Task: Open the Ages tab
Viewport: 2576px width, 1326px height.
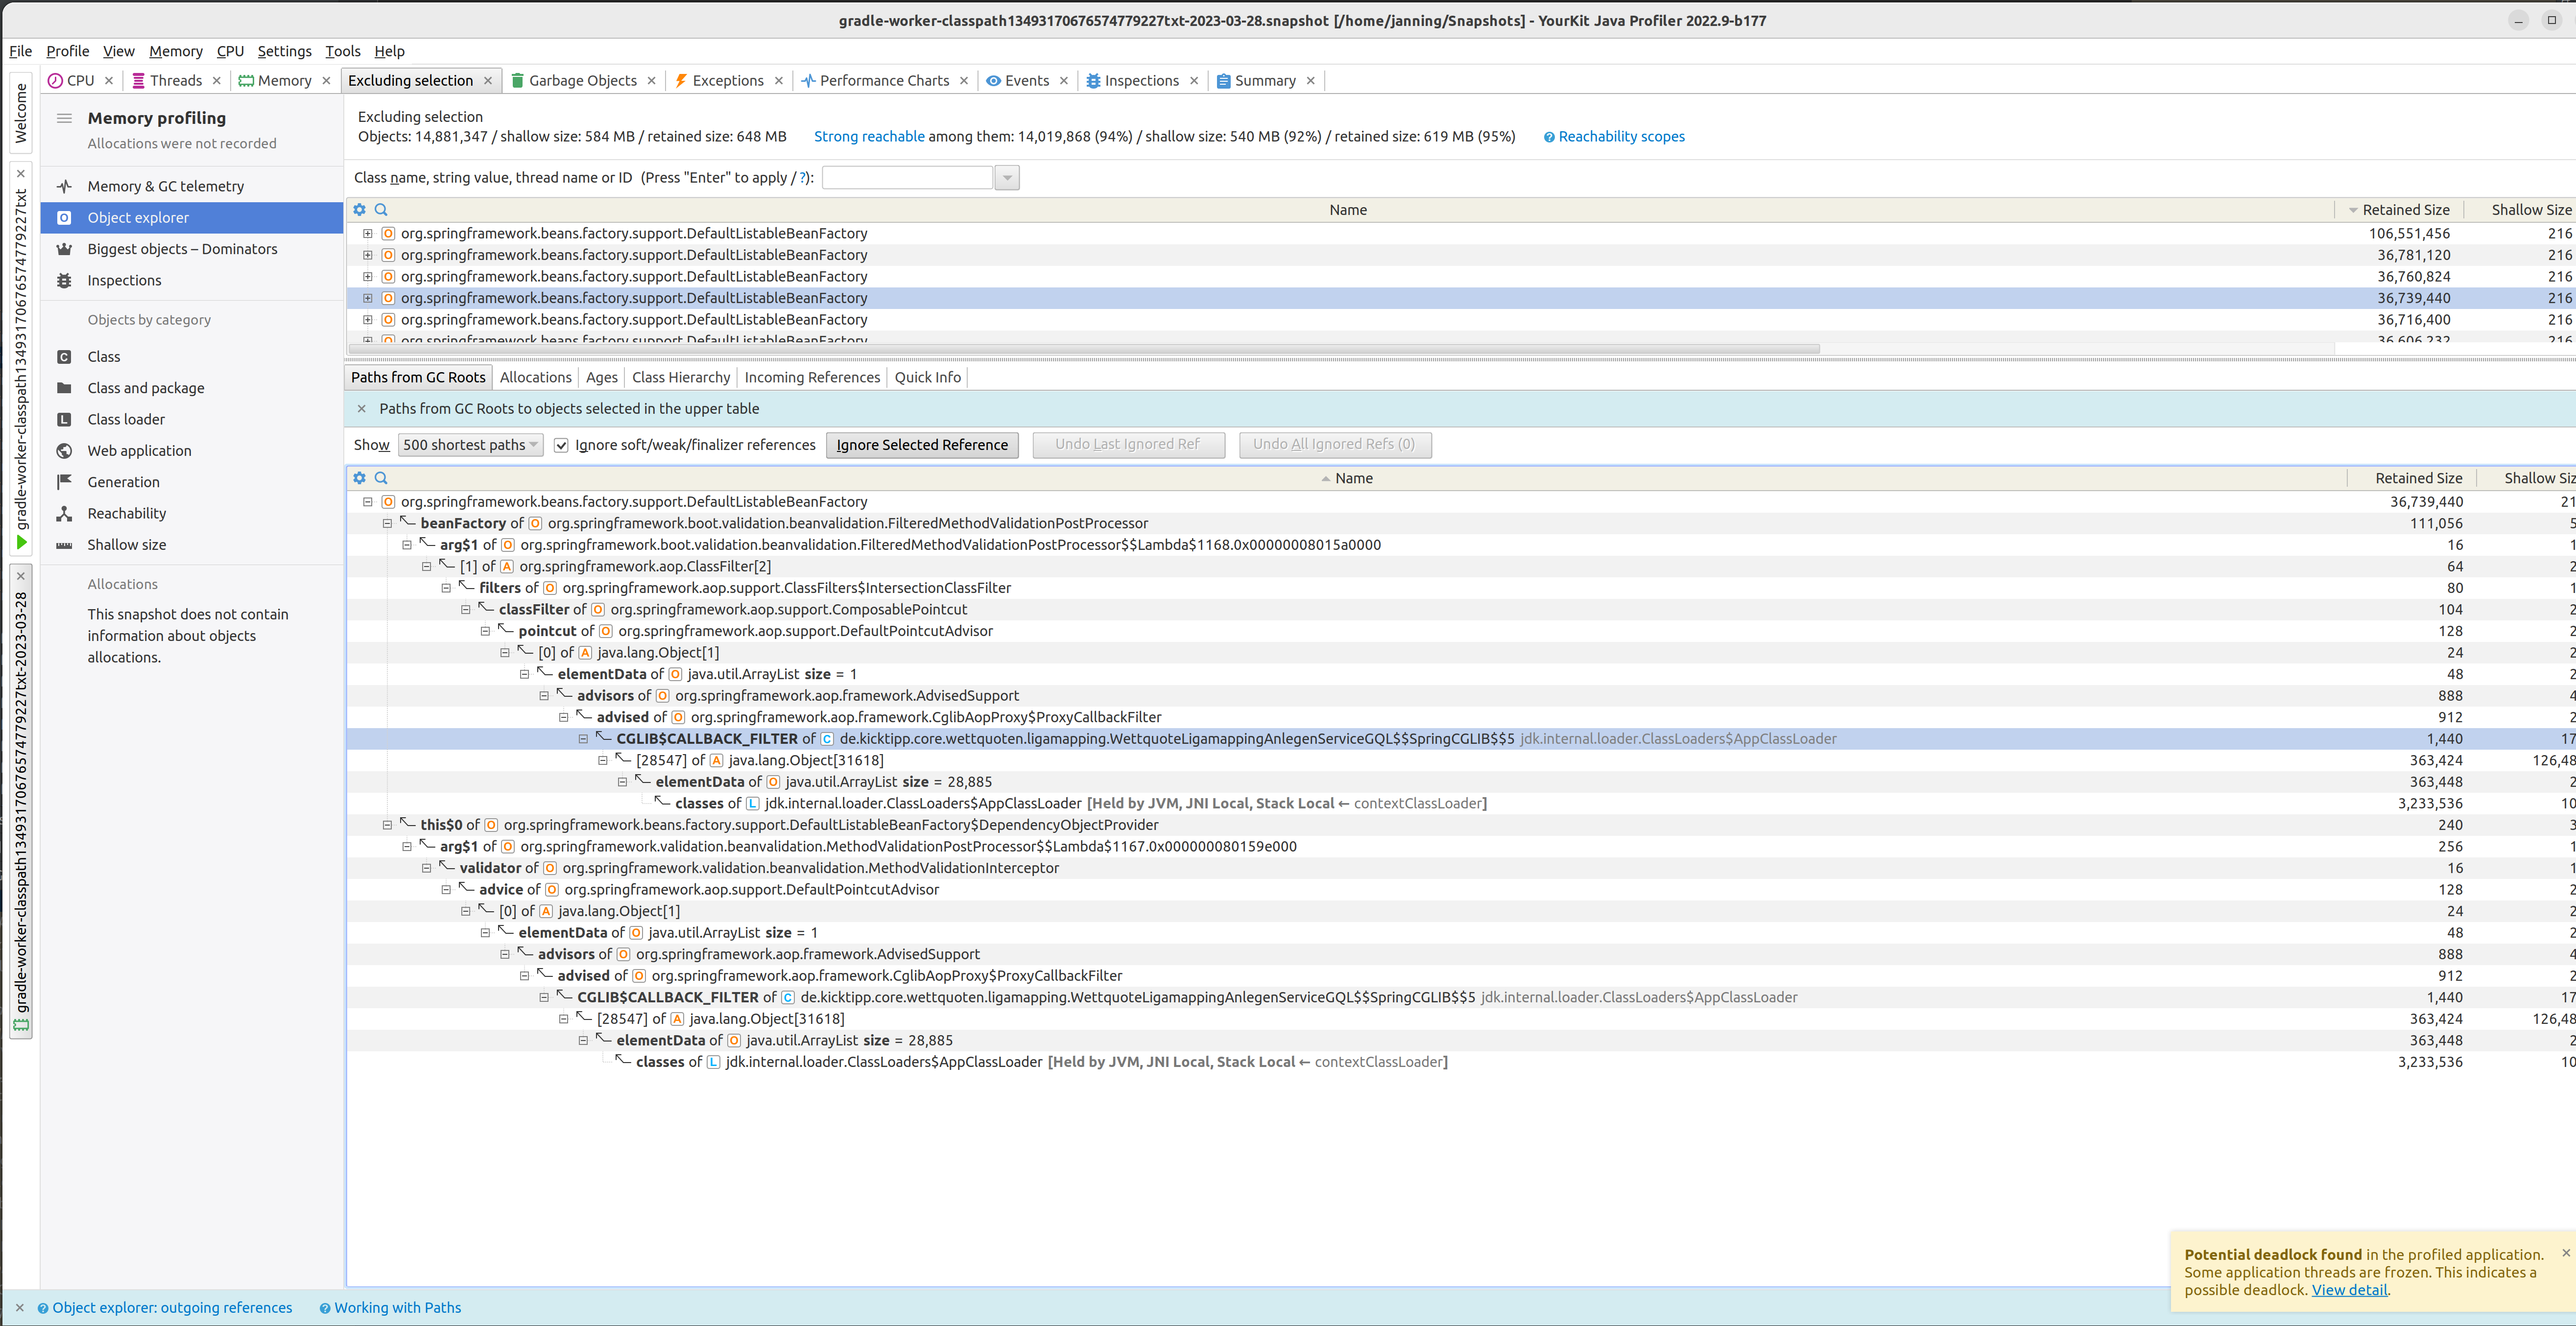Action: pyautogui.click(x=601, y=377)
